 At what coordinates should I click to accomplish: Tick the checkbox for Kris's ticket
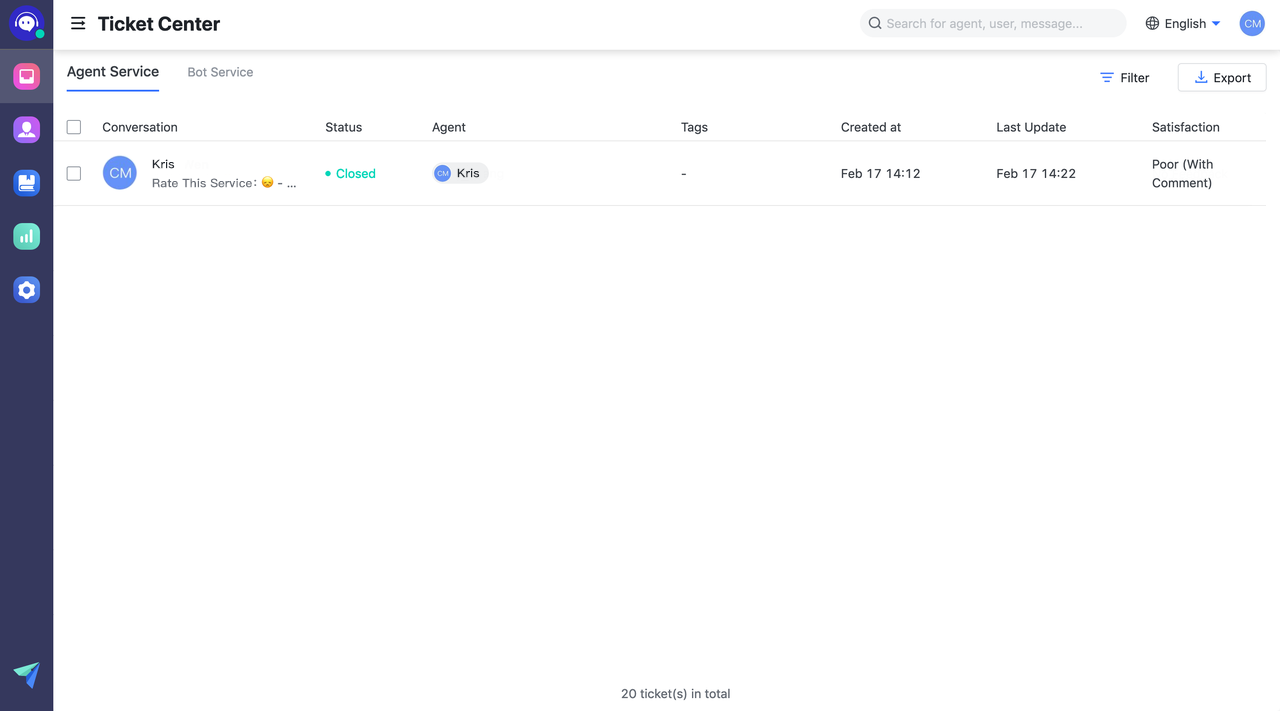click(x=74, y=173)
